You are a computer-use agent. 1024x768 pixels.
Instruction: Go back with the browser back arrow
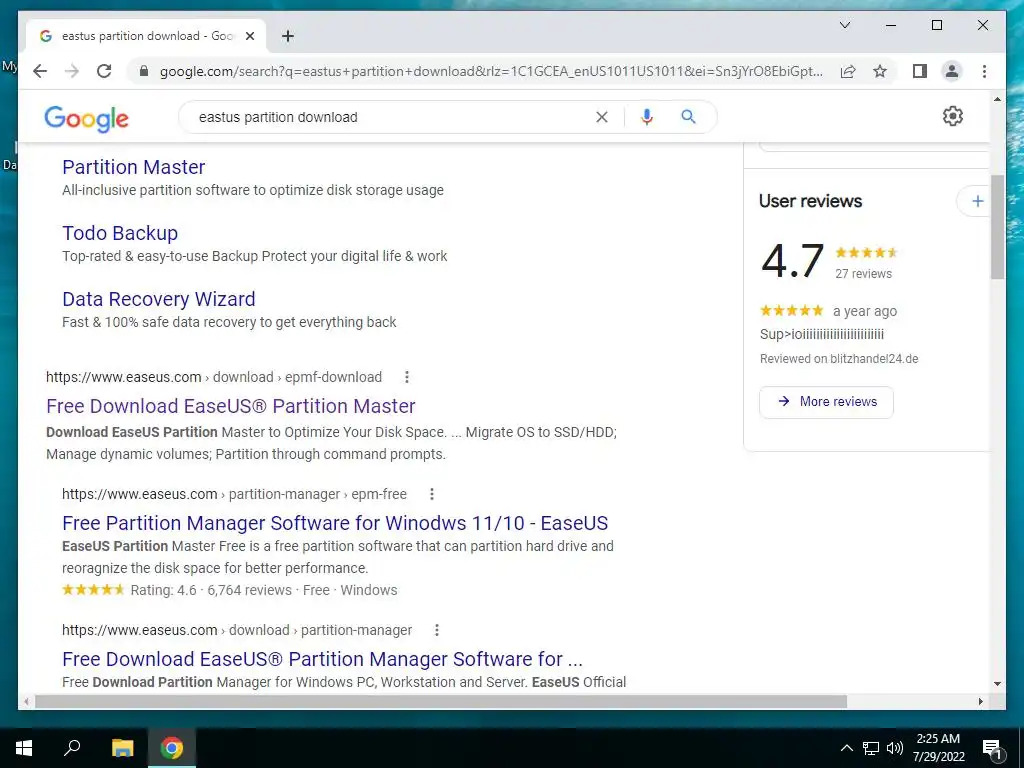(x=40, y=71)
